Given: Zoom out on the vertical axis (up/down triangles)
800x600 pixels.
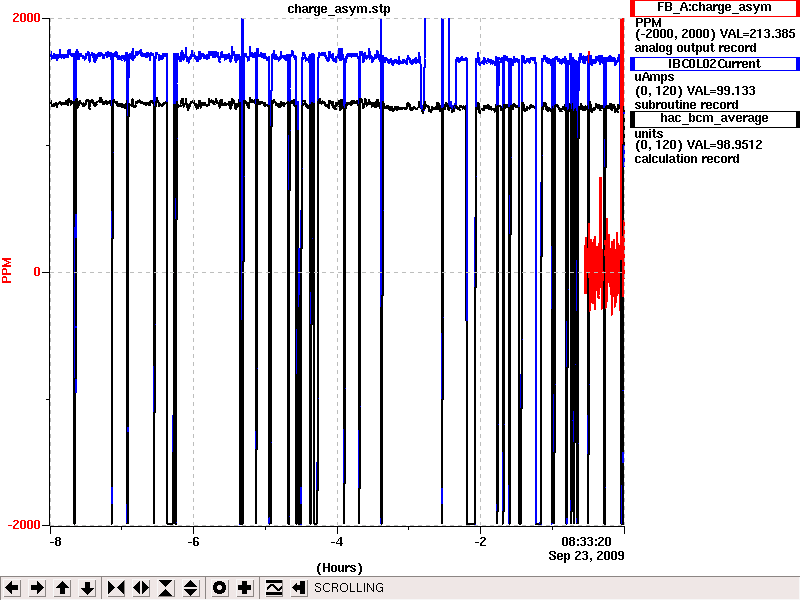Looking at the screenshot, I should [x=191, y=588].
